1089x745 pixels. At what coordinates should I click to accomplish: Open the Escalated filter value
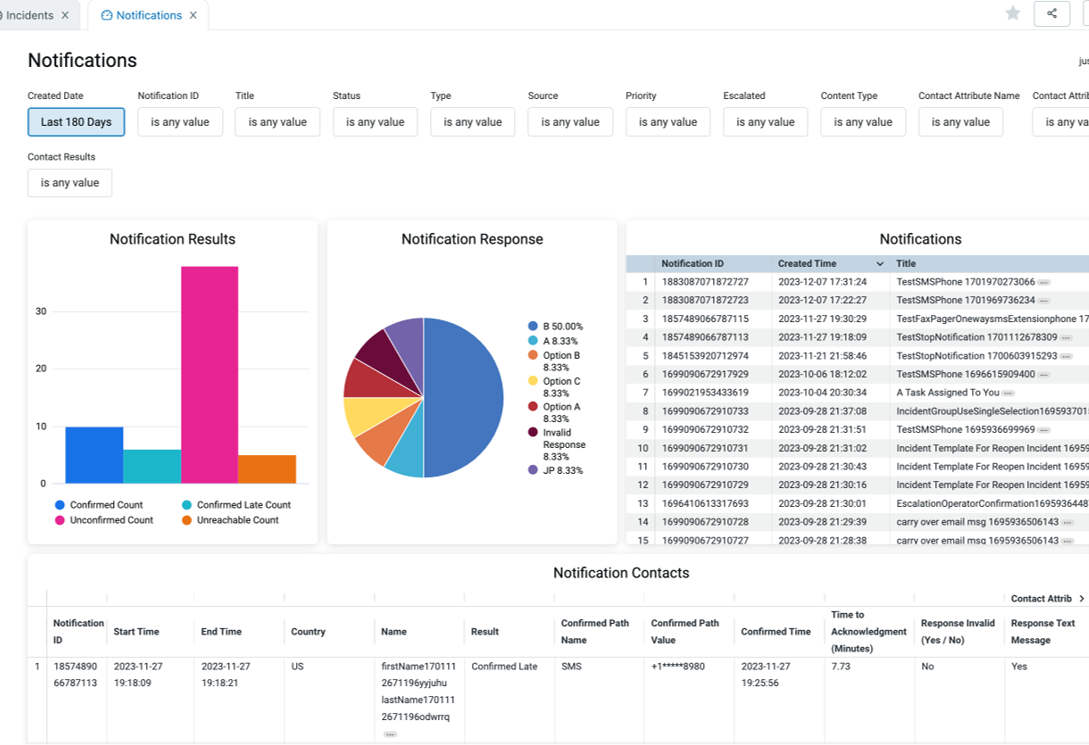click(x=765, y=122)
